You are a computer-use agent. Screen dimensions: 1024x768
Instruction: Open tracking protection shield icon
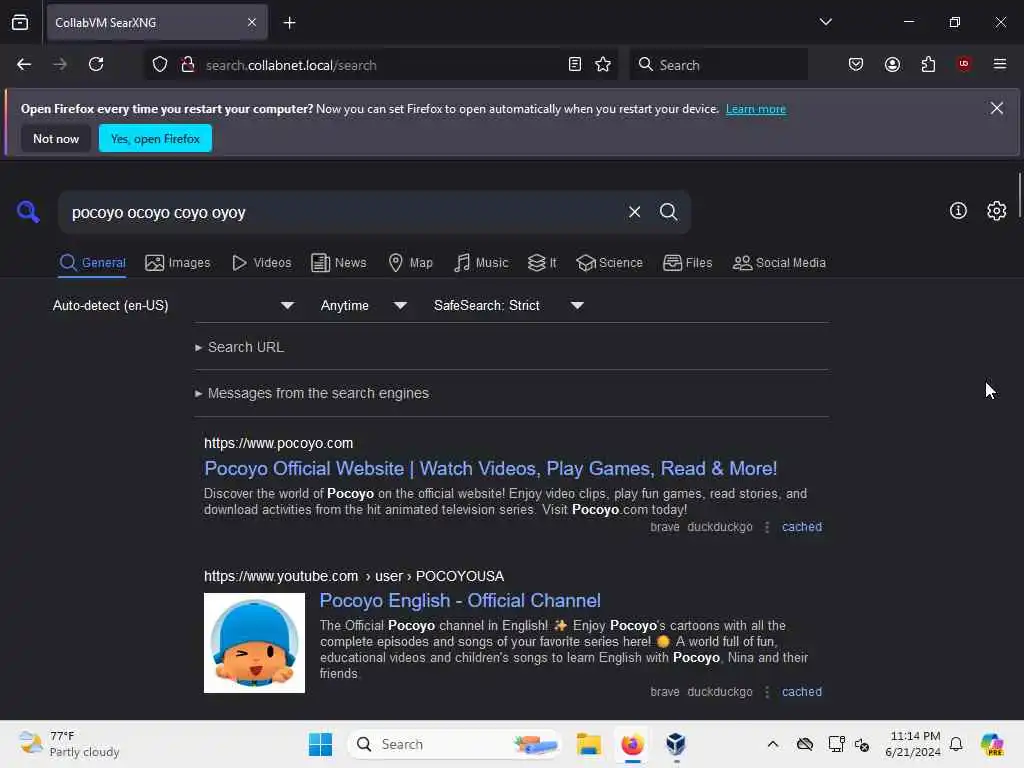tap(160, 65)
